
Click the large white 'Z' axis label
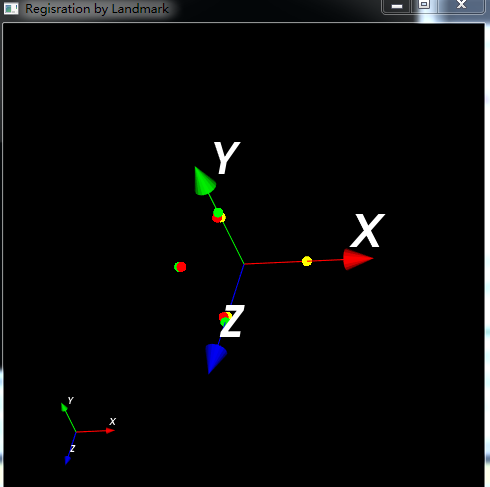point(233,321)
